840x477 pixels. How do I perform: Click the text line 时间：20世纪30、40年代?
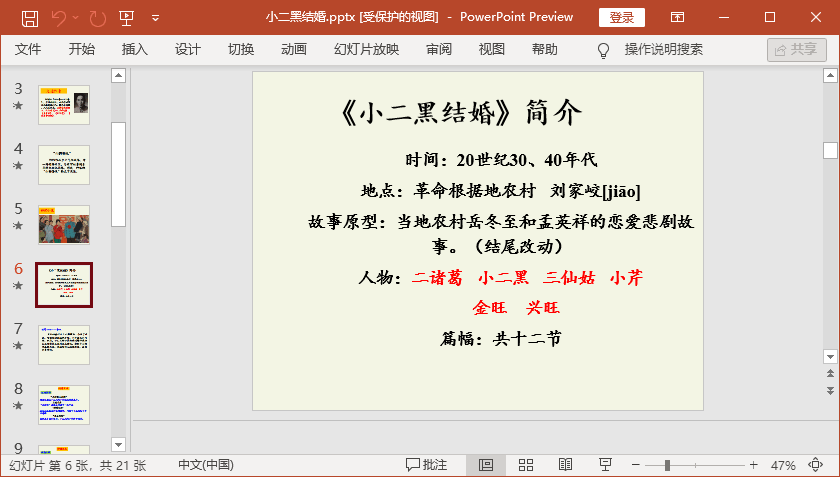pyautogui.click(x=501, y=160)
